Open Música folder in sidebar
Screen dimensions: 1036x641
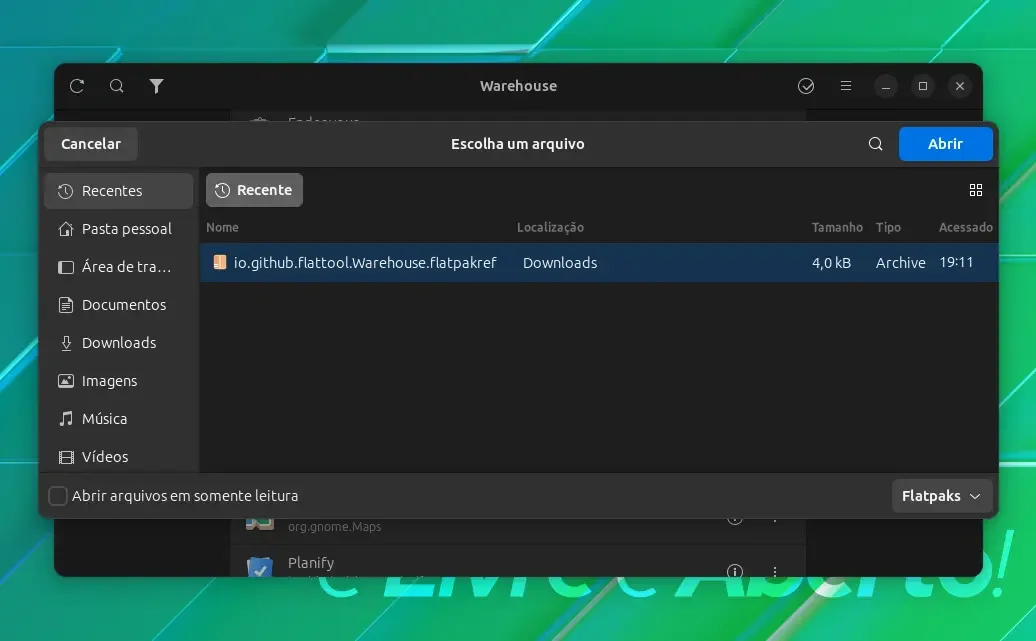(119, 419)
